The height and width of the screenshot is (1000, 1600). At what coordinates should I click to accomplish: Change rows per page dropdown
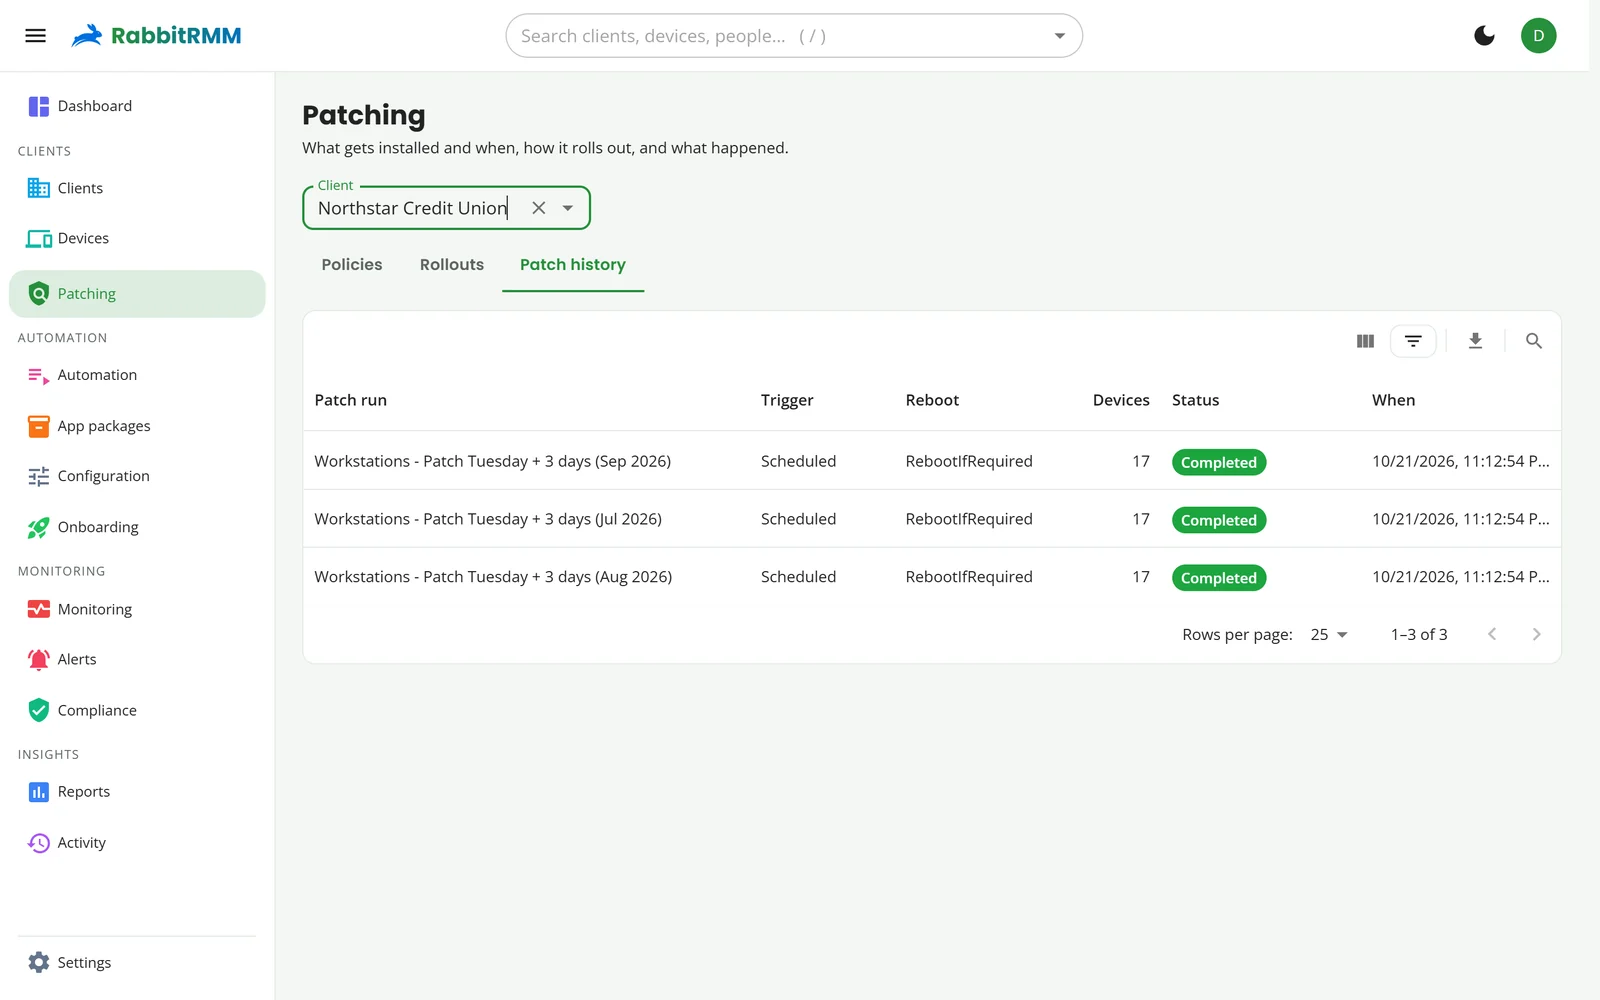[1329, 635]
